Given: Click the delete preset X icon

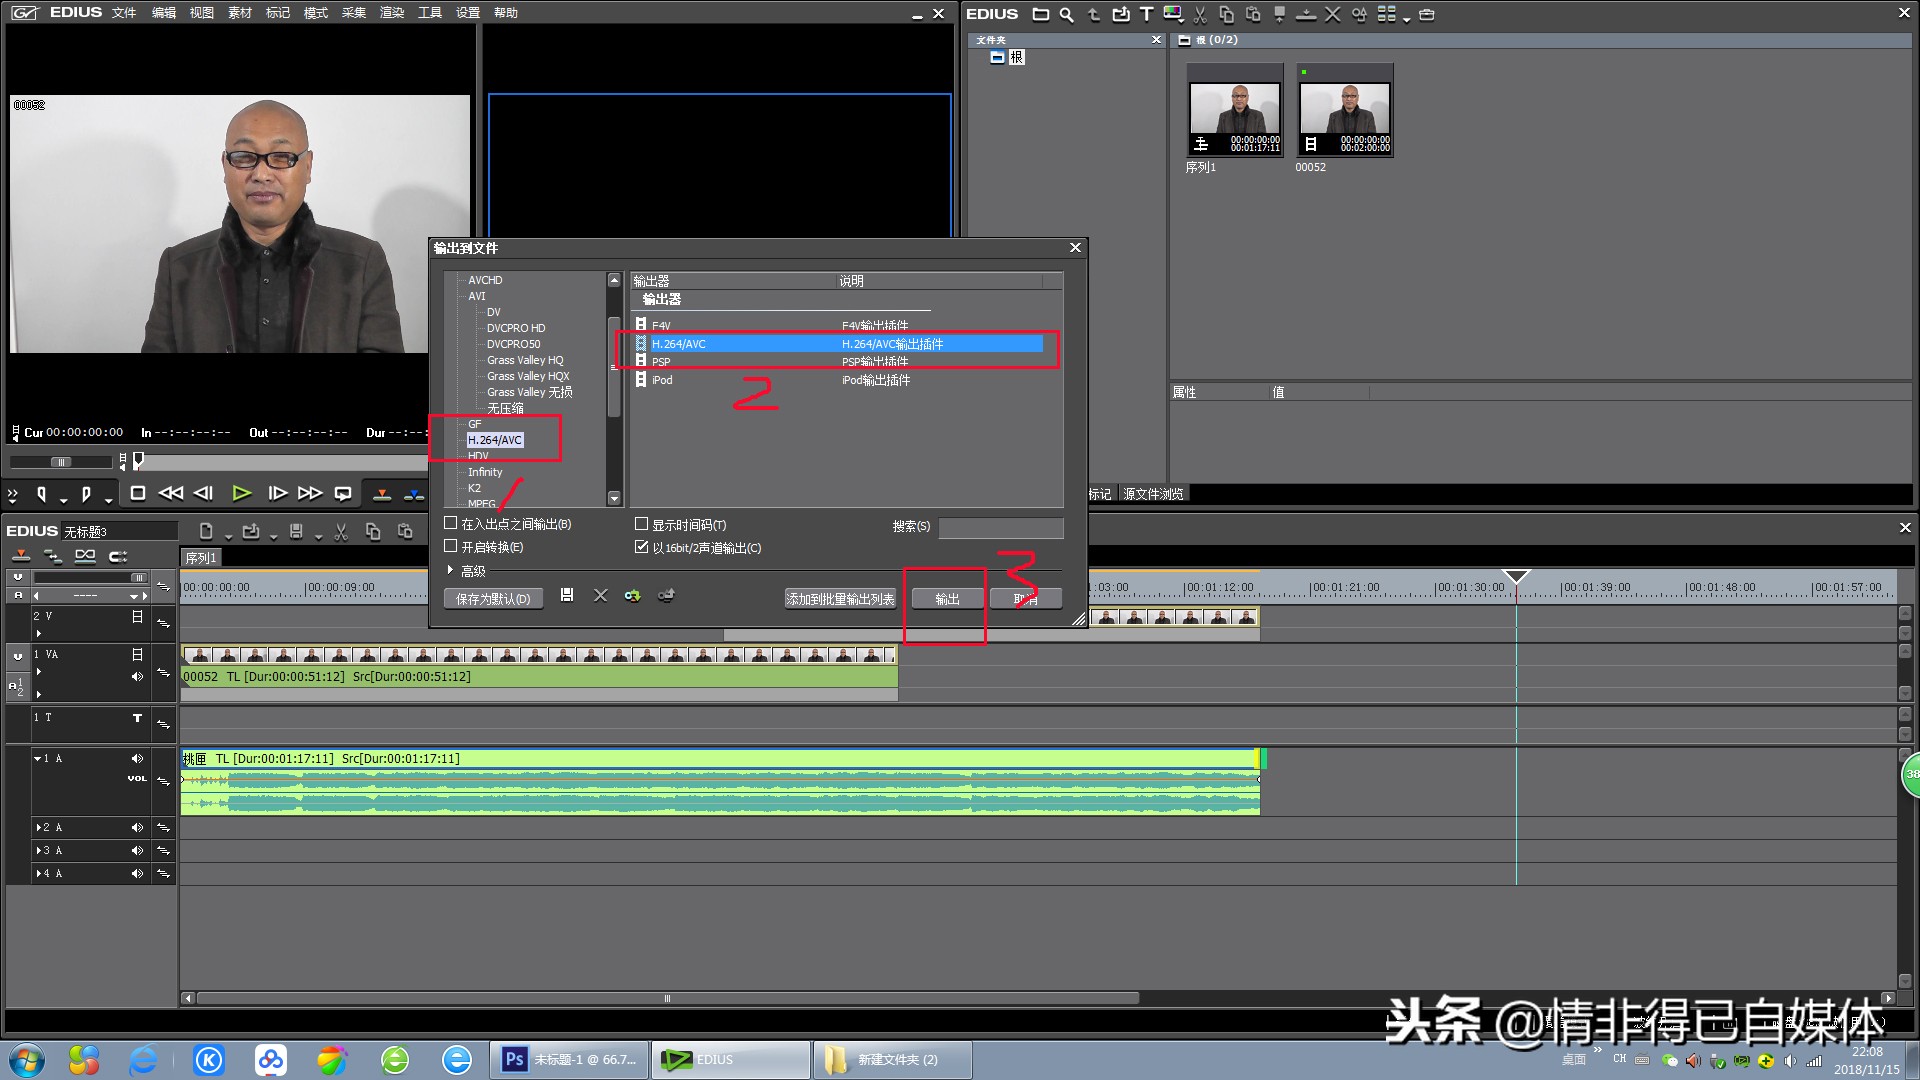Looking at the screenshot, I should [x=600, y=596].
